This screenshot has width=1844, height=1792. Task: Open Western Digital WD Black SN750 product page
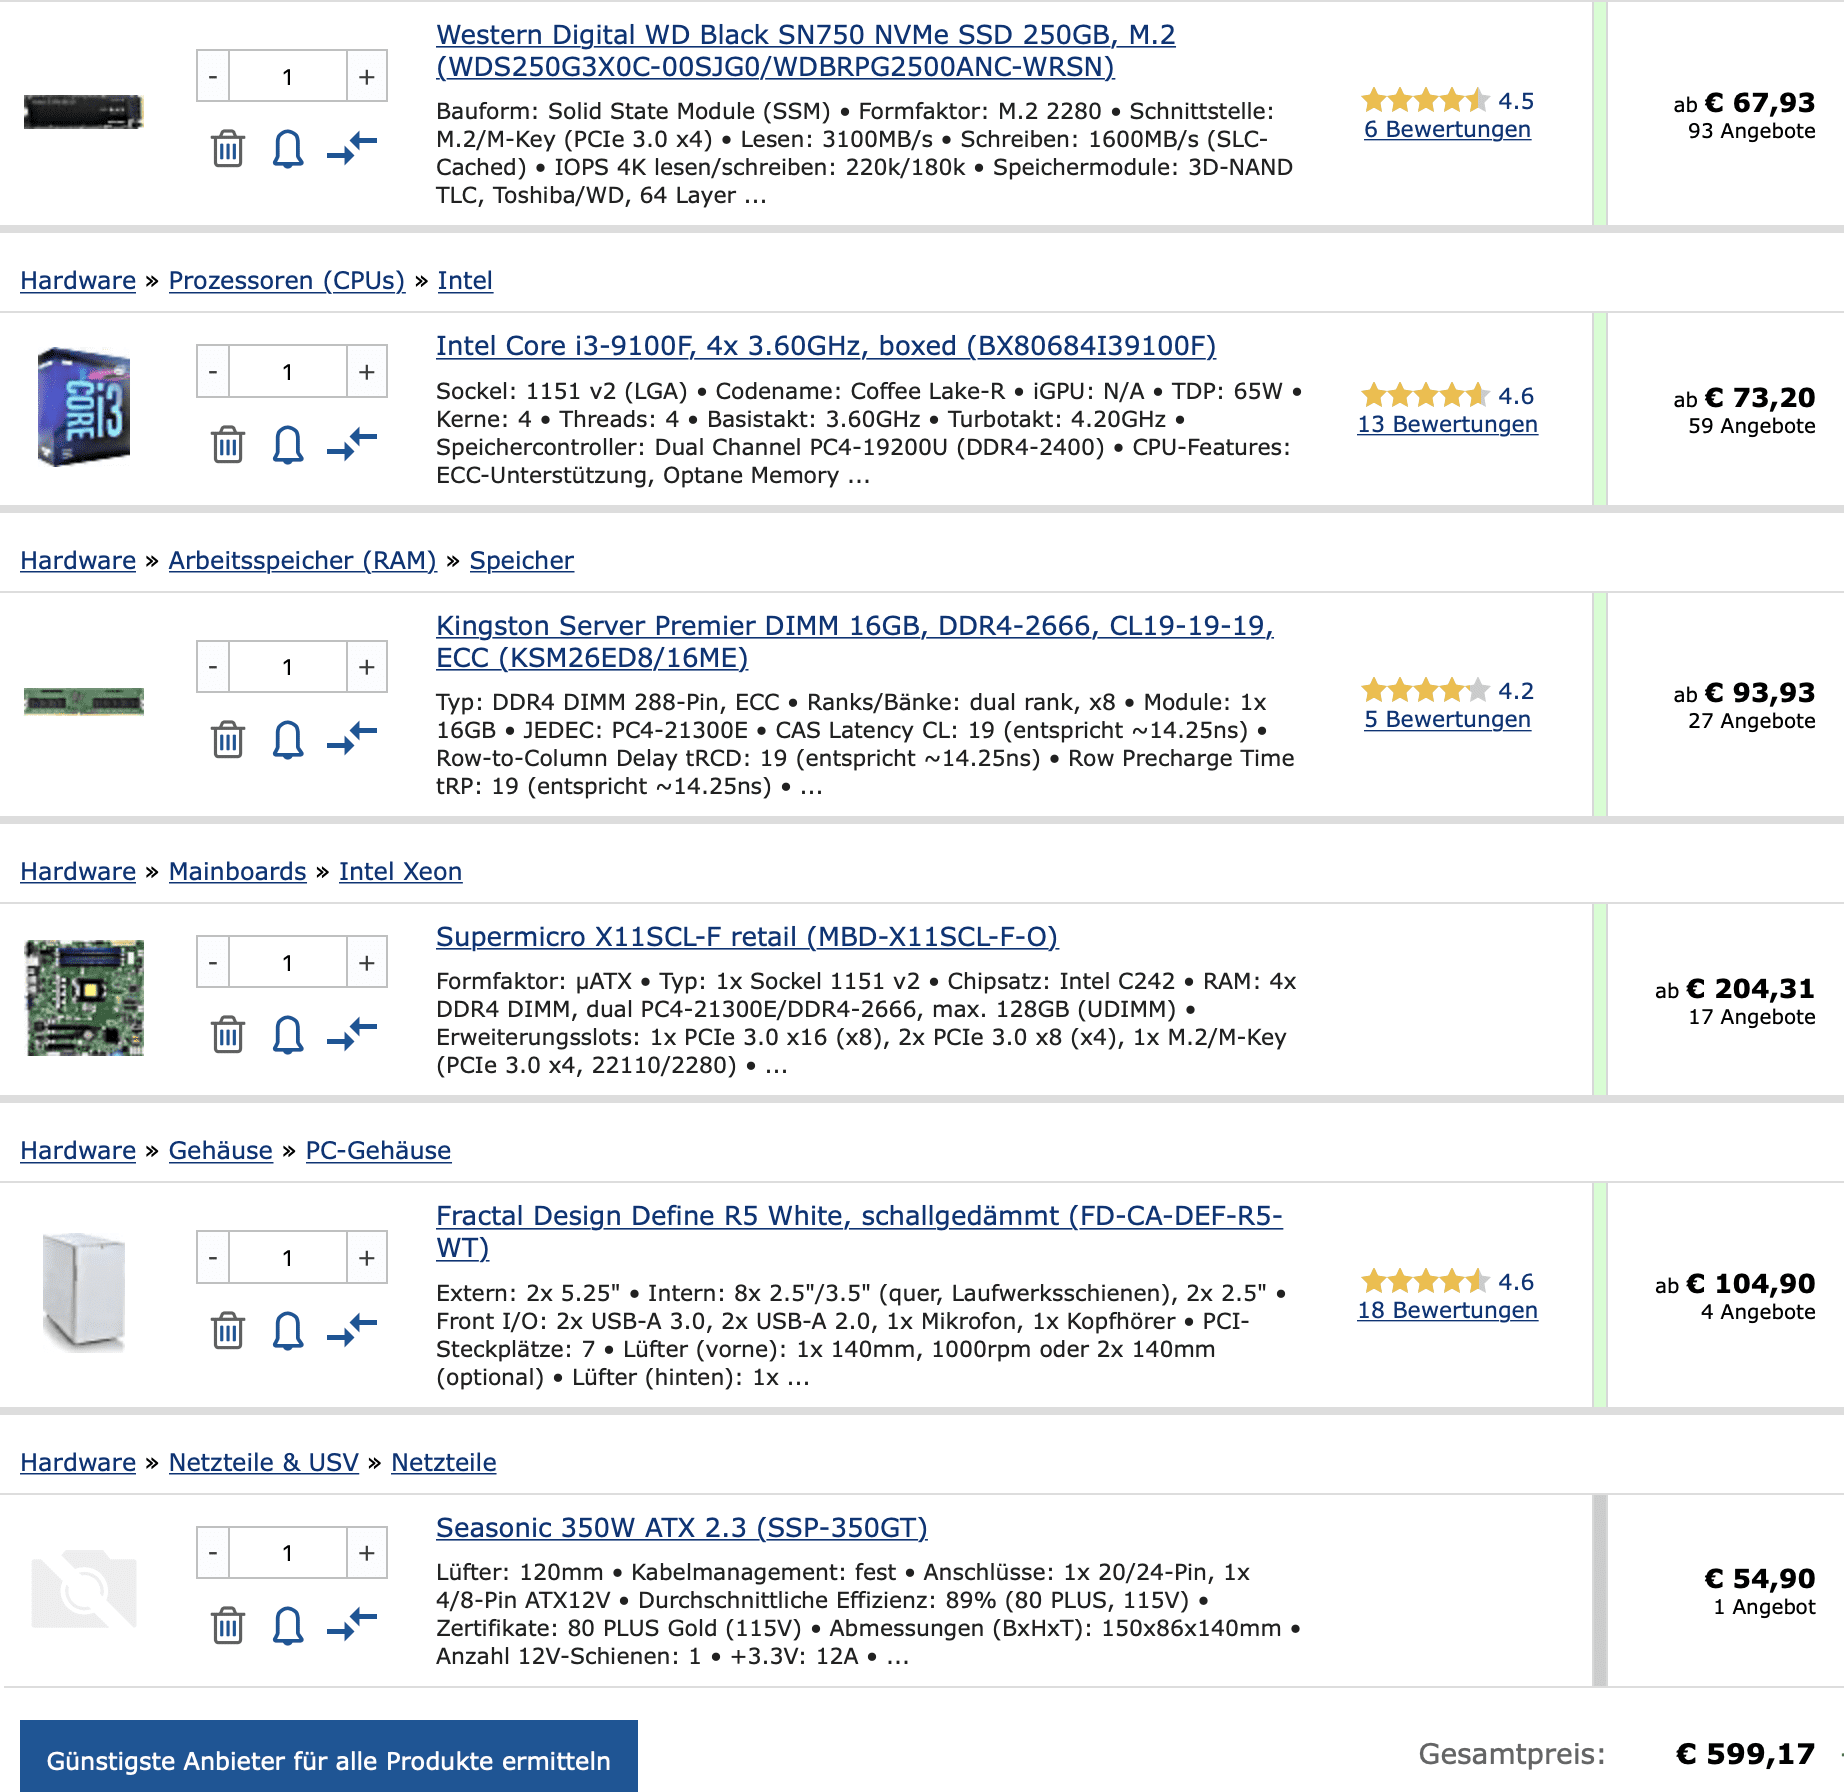pyautogui.click(x=805, y=50)
